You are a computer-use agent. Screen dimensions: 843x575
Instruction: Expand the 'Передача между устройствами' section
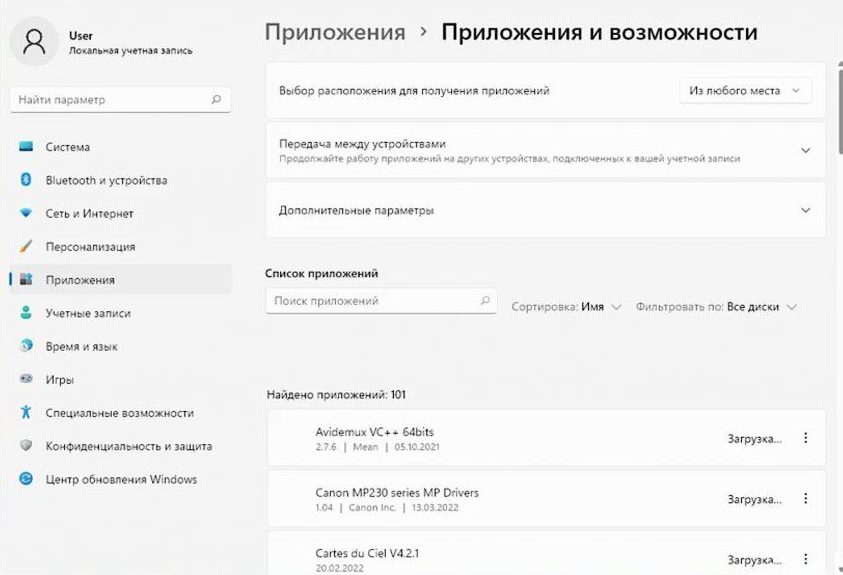pos(805,150)
